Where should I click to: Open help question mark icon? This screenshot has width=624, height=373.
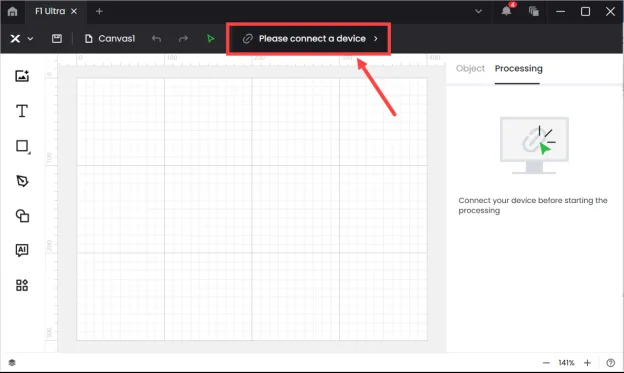tap(610, 363)
